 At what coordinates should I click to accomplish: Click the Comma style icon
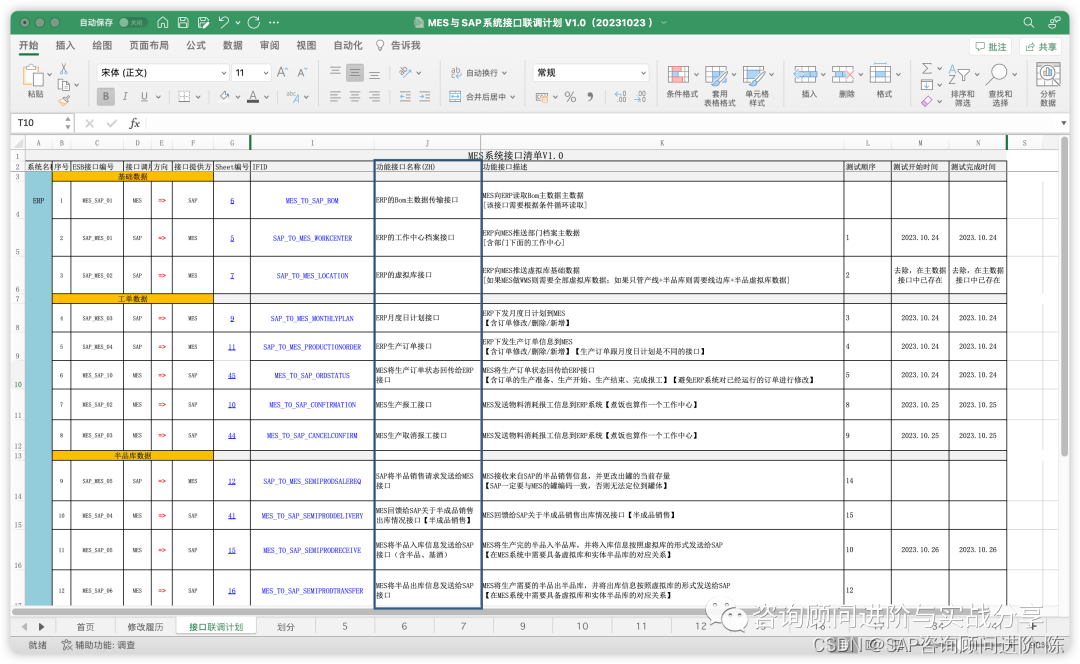pos(590,97)
